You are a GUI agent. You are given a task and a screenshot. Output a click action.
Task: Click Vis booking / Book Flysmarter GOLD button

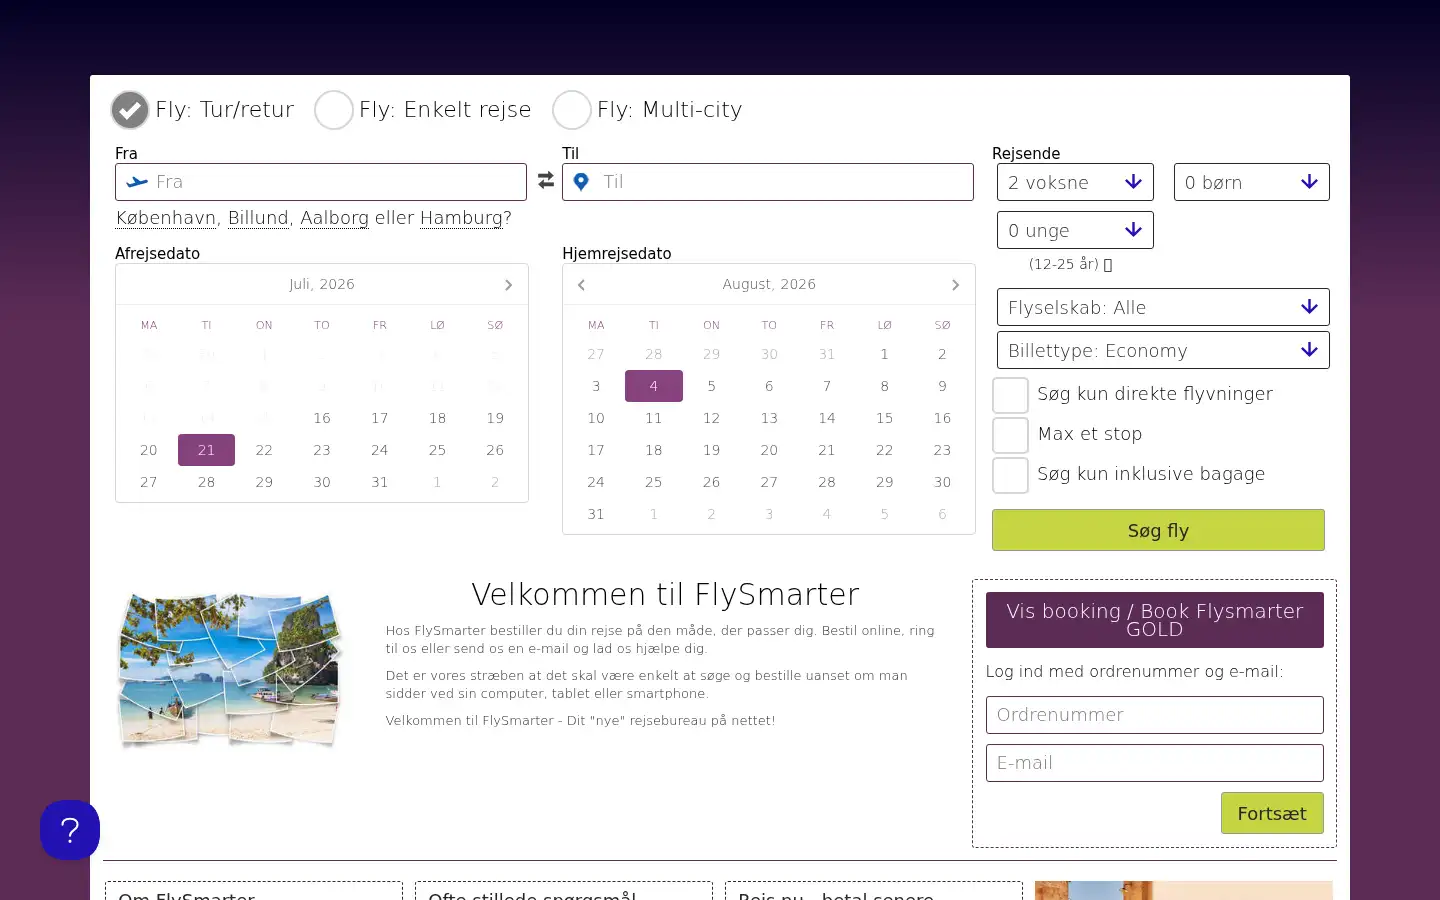click(1155, 620)
